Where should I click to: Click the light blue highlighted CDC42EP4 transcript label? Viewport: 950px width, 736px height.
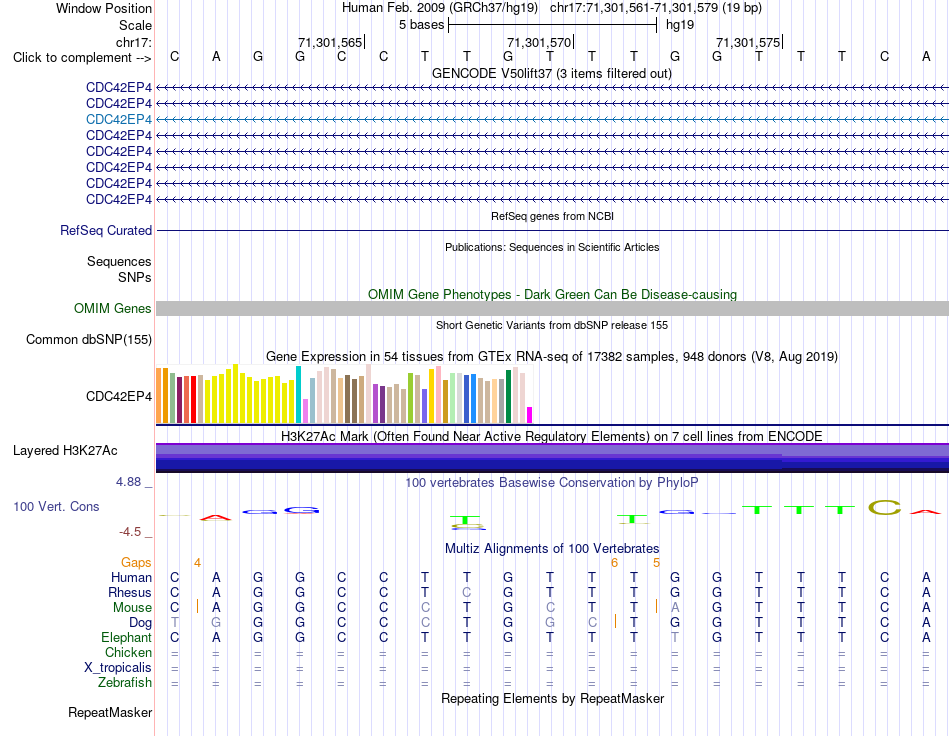tap(119, 119)
